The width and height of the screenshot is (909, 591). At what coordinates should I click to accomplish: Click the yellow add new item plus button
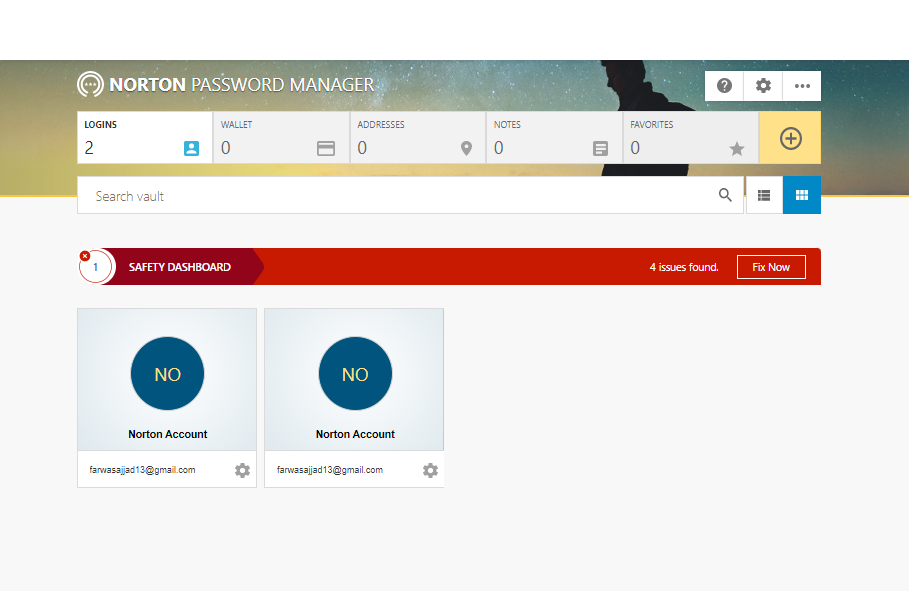pyautogui.click(x=790, y=138)
